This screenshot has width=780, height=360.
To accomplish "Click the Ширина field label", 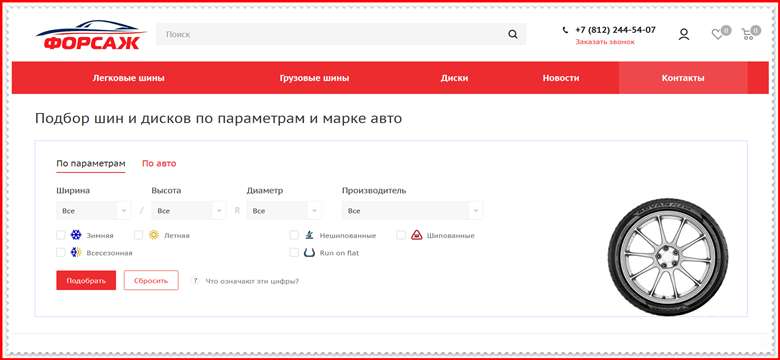I will (73, 190).
